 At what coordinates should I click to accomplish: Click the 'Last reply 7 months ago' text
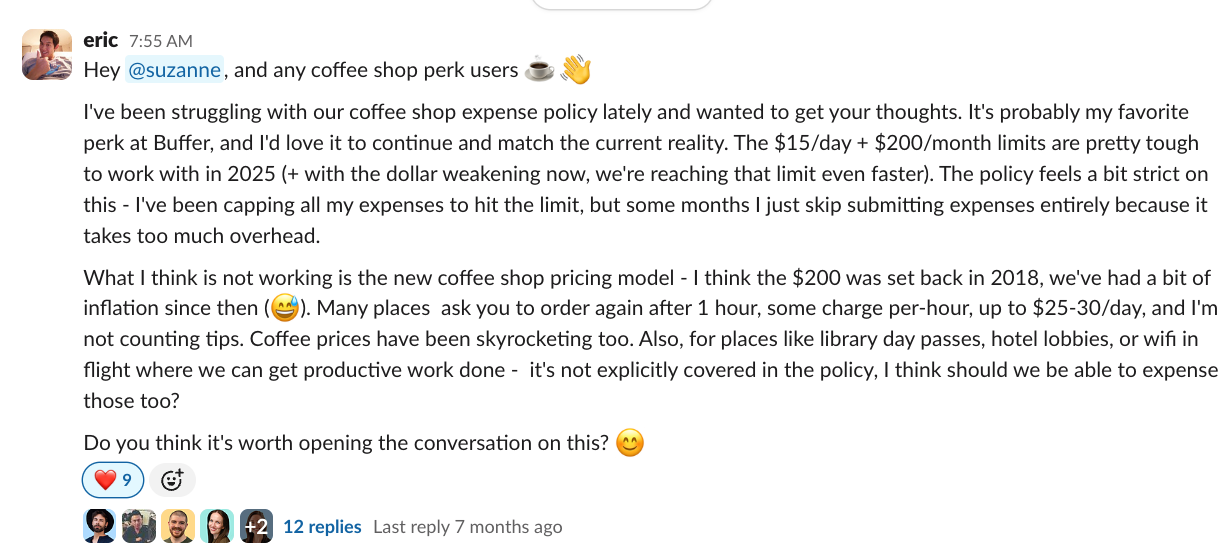point(467,526)
